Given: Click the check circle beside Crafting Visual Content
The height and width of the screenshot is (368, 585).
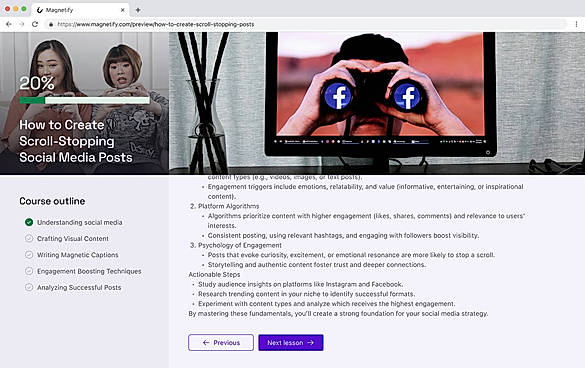Looking at the screenshot, I should (x=29, y=238).
